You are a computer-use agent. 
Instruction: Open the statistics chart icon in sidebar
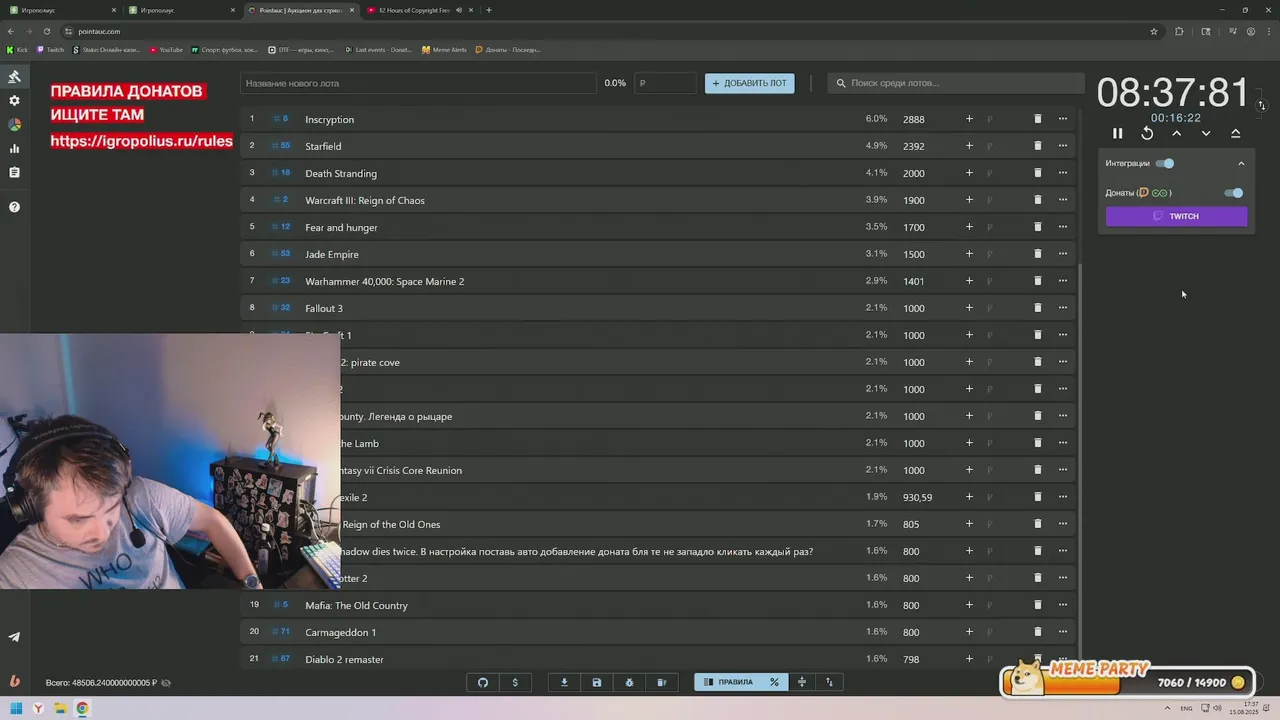tap(14, 149)
